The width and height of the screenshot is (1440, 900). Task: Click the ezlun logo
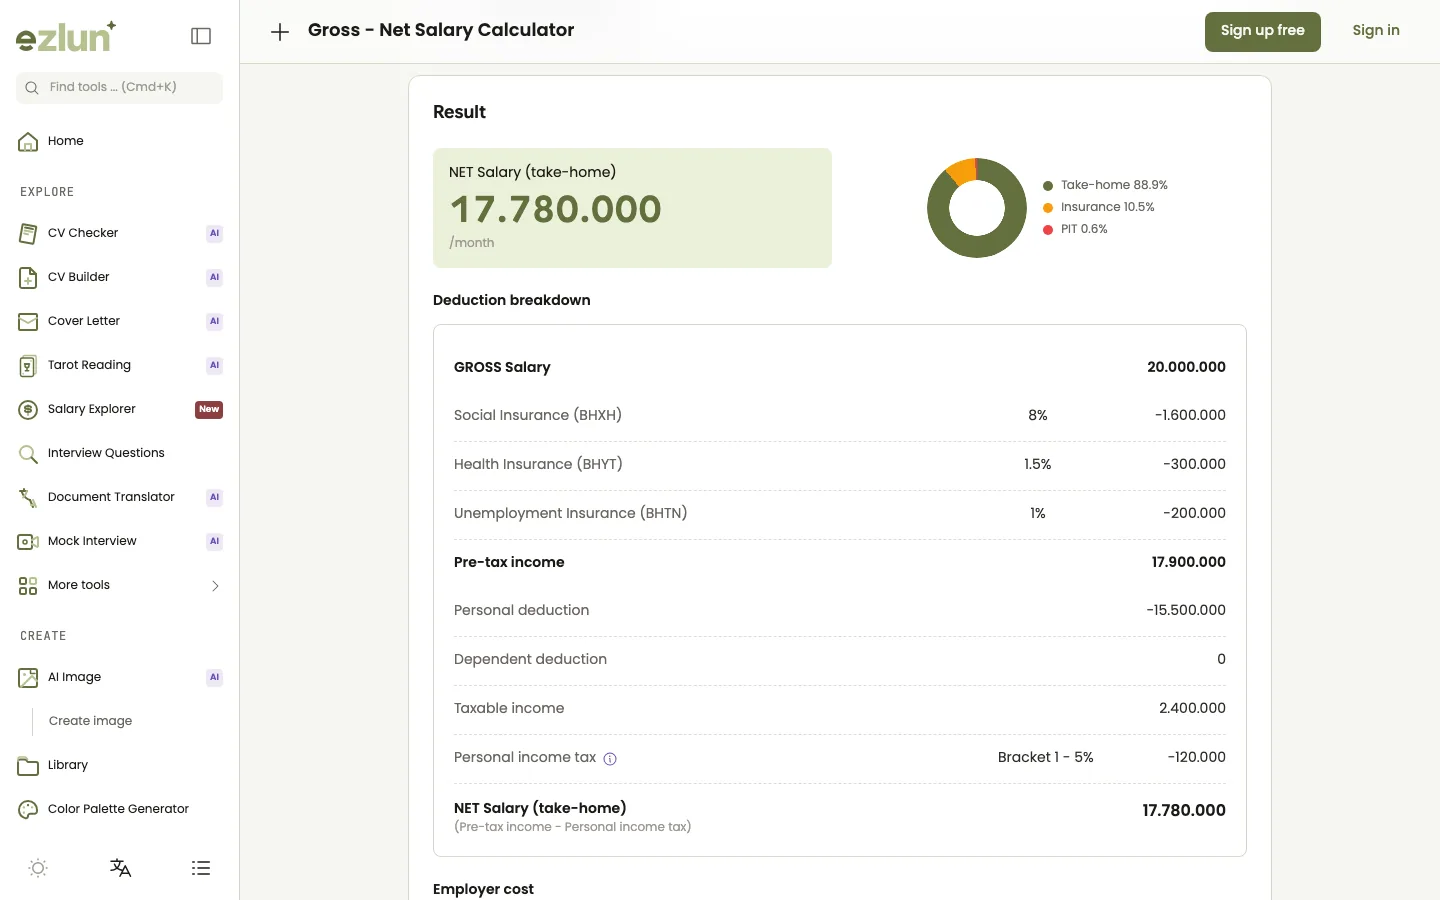coord(66,37)
